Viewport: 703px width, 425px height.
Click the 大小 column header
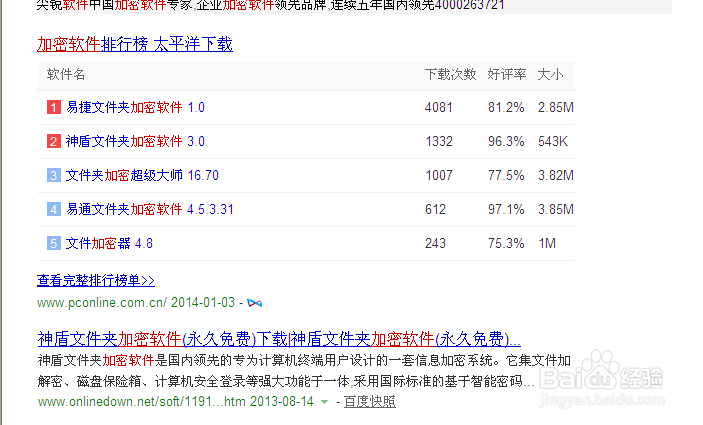pos(550,74)
